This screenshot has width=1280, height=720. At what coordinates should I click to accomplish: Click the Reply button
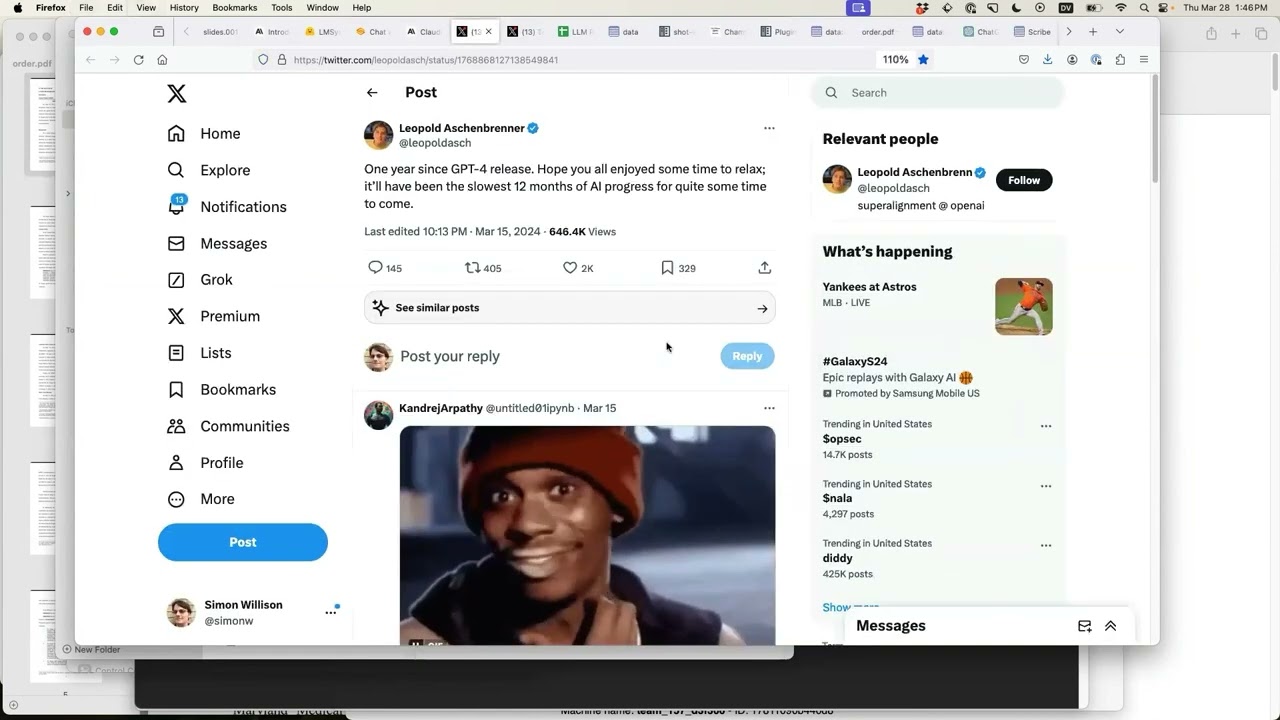(x=747, y=356)
